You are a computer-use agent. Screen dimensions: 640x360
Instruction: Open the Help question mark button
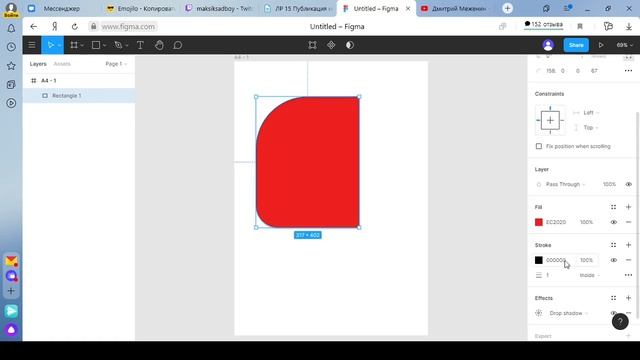click(x=620, y=321)
